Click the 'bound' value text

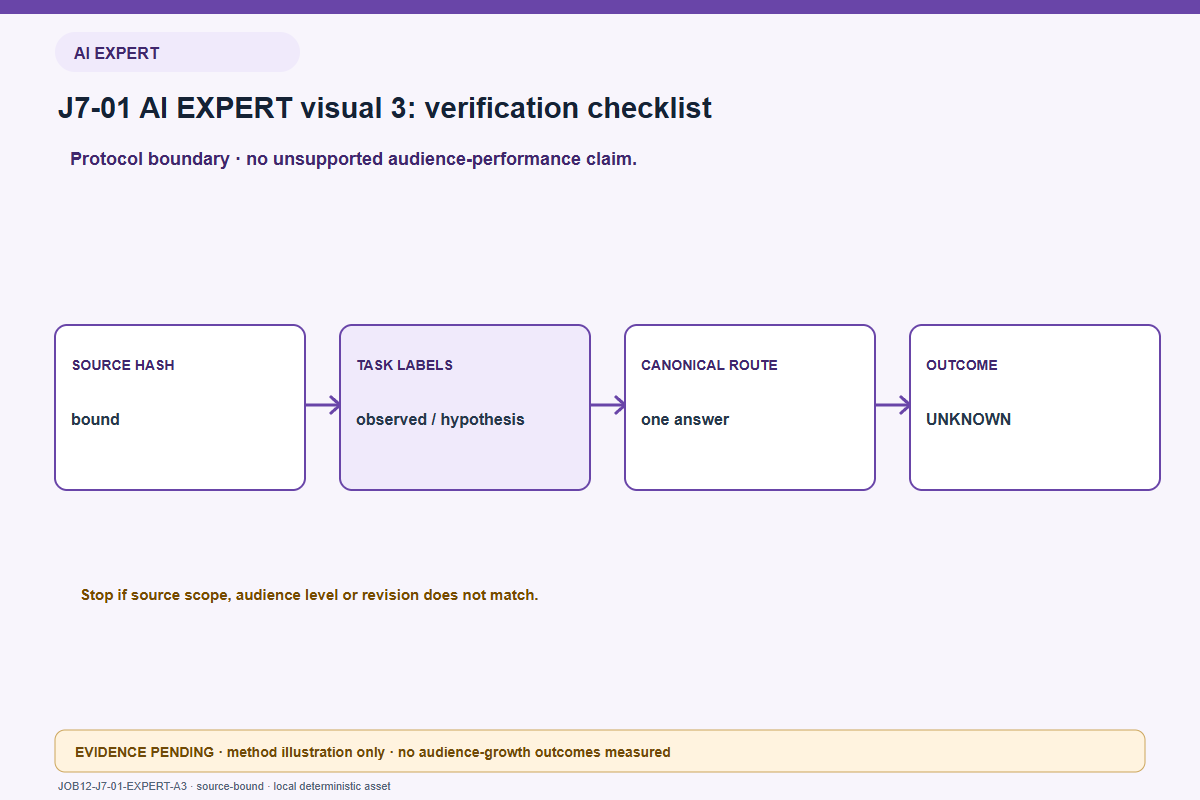(96, 419)
